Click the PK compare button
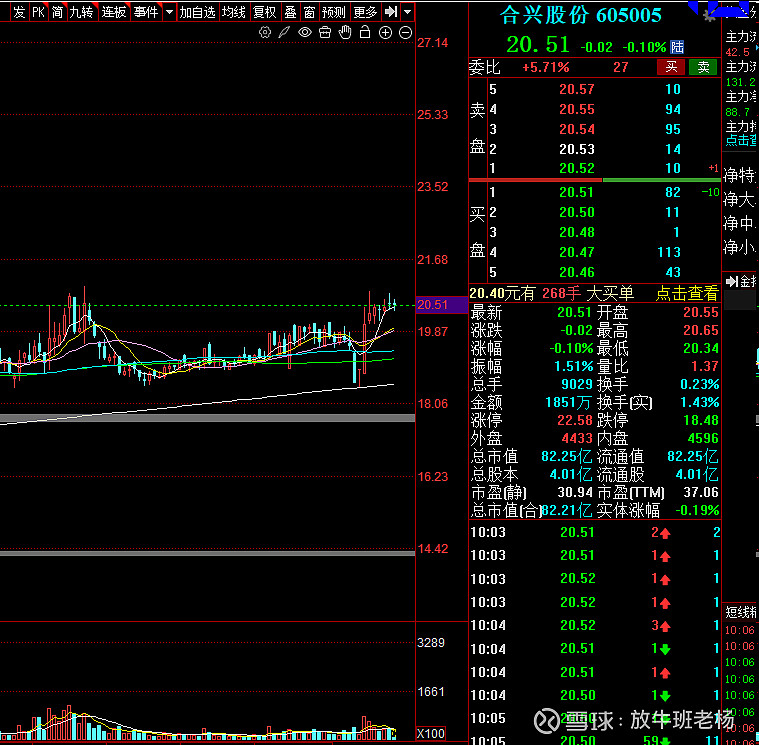The image size is (759, 745). 38,12
